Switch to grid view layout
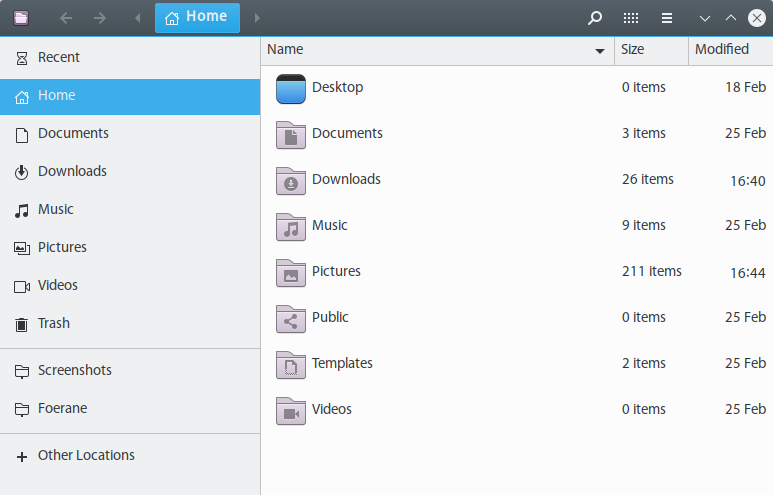This screenshot has height=495, width=773. click(x=631, y=18)
